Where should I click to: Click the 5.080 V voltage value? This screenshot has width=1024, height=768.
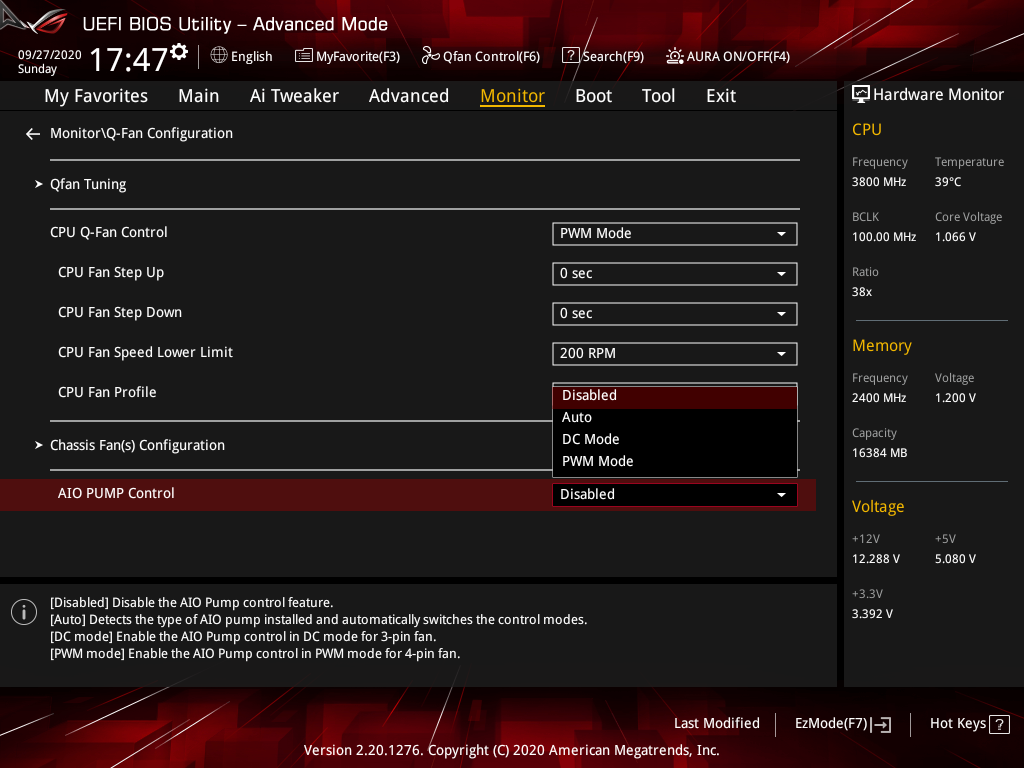click(955, 559)
